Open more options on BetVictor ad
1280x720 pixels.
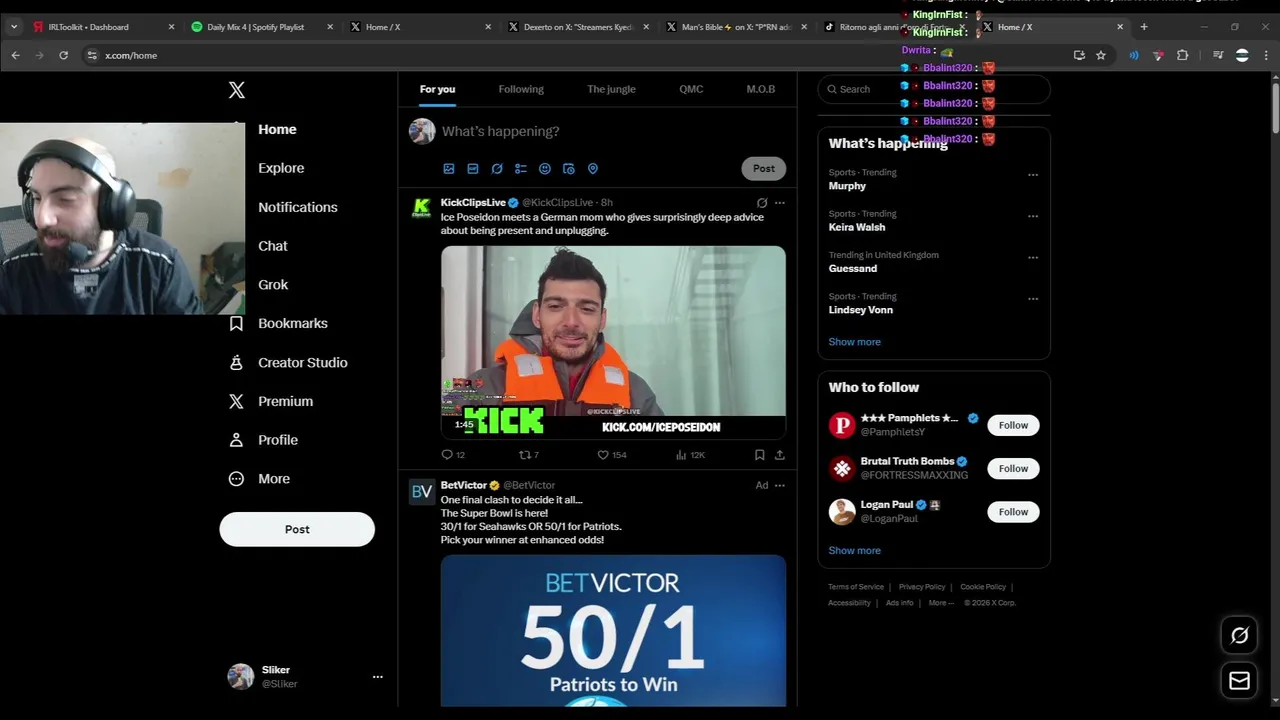780,485
